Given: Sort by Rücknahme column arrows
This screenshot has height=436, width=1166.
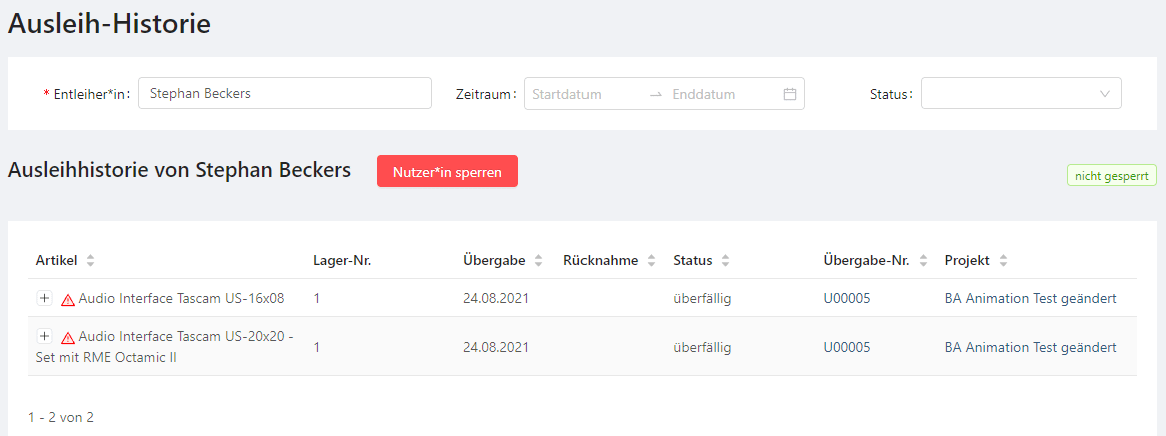Looking at the screenshot, I should [651, 261].
